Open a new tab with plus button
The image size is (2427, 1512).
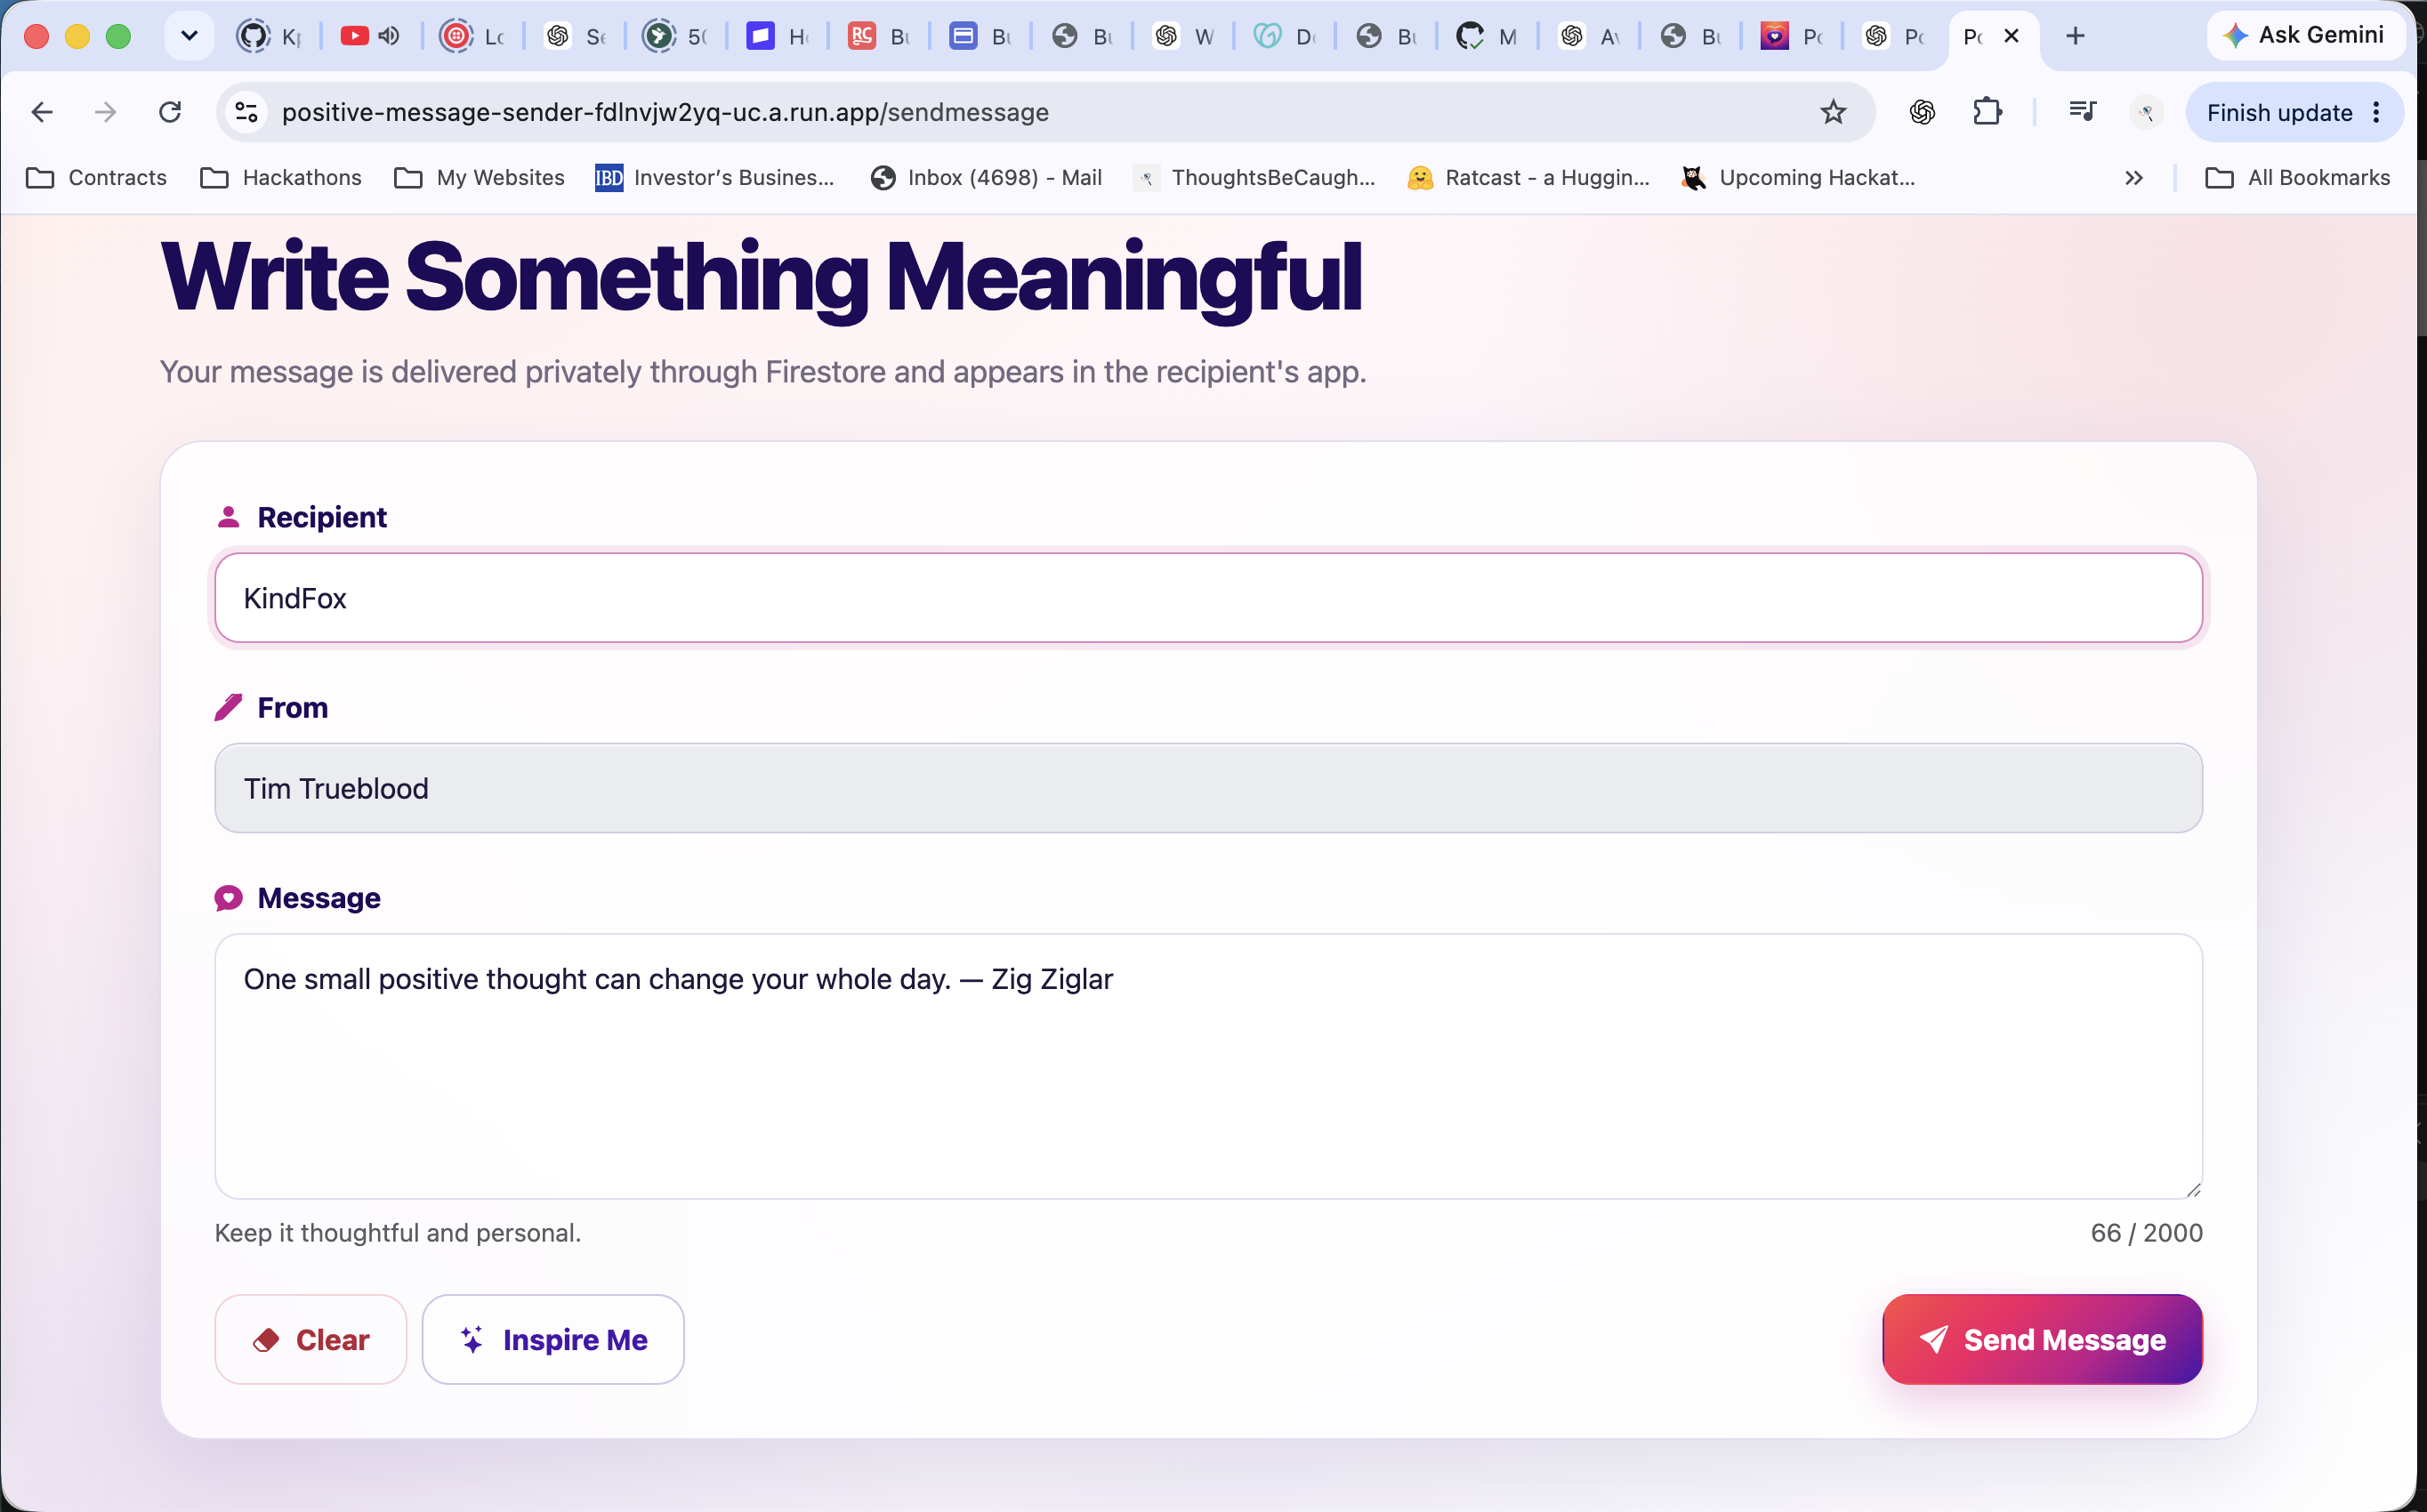(2075, 36)
